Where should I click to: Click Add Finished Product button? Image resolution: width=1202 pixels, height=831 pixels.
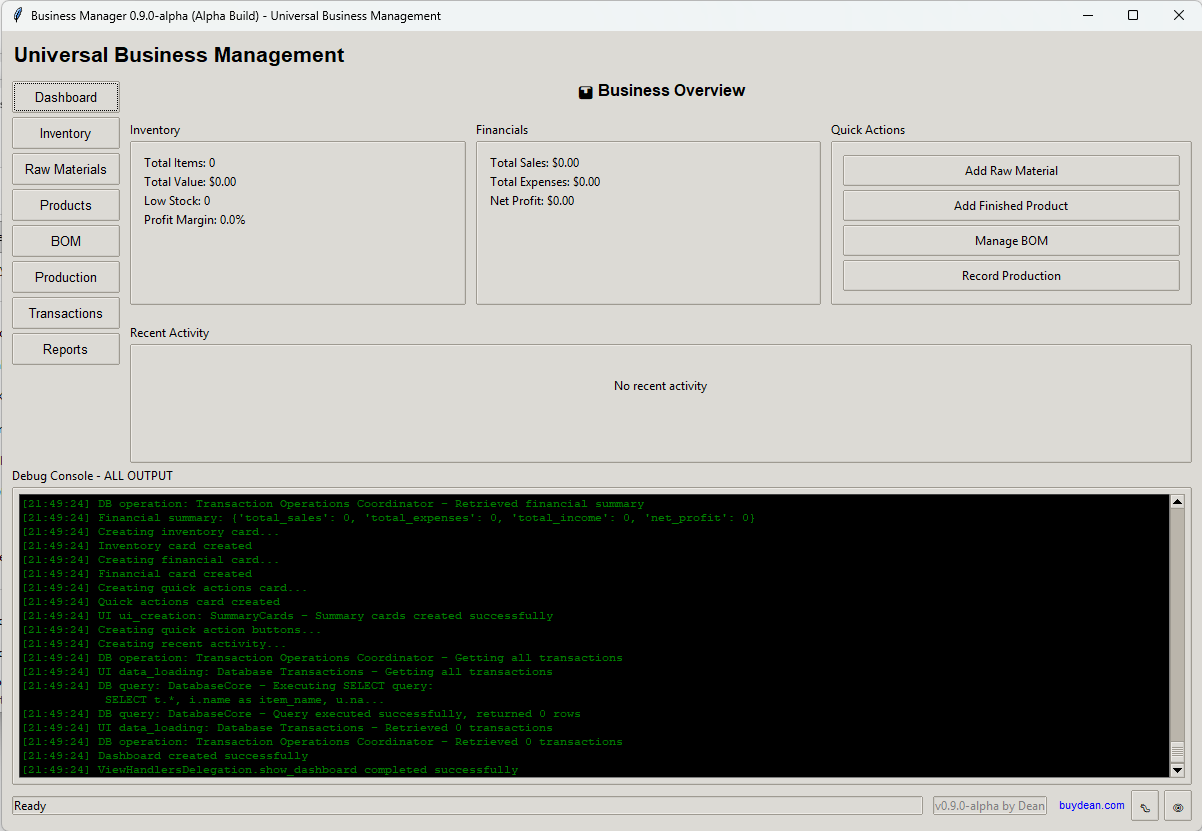tap(1011, 205)
